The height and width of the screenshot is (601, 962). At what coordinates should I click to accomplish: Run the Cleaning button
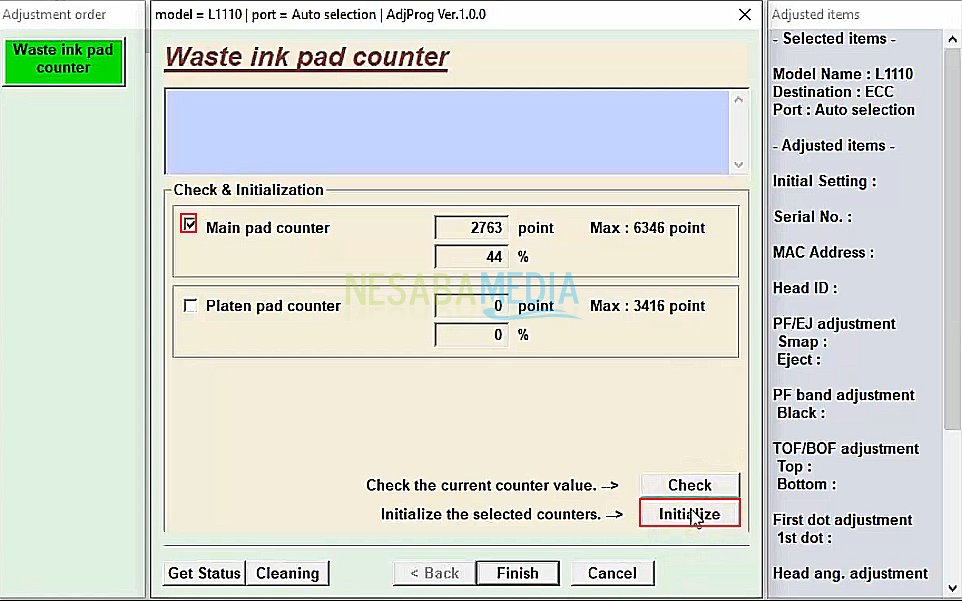tap(288, 573)
